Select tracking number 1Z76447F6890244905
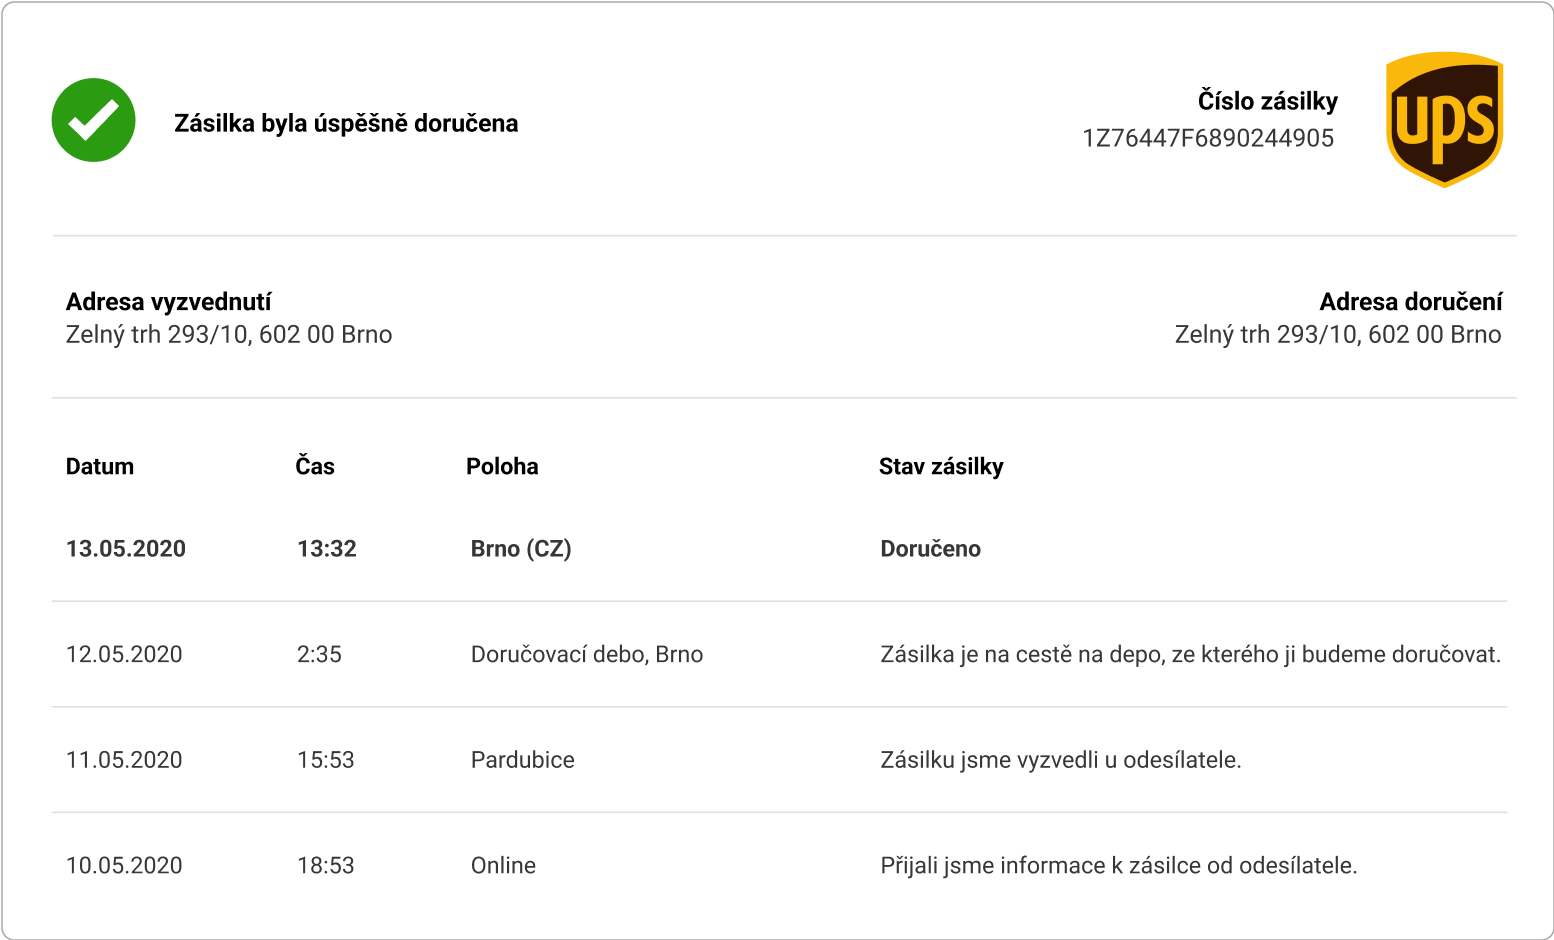The height and width of the screenshot is (940, 1554). [1208, 138]
